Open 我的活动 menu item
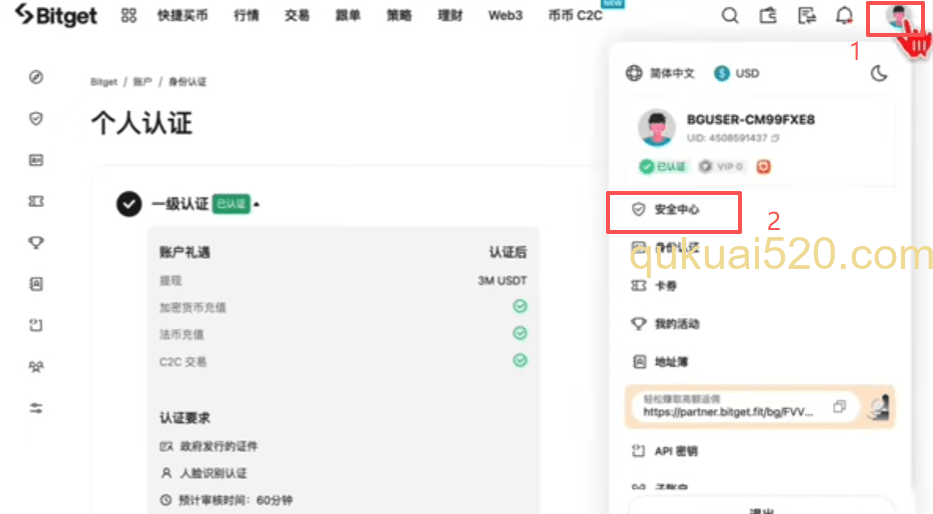This screenshot has height=514, width=933. (665, 324)
